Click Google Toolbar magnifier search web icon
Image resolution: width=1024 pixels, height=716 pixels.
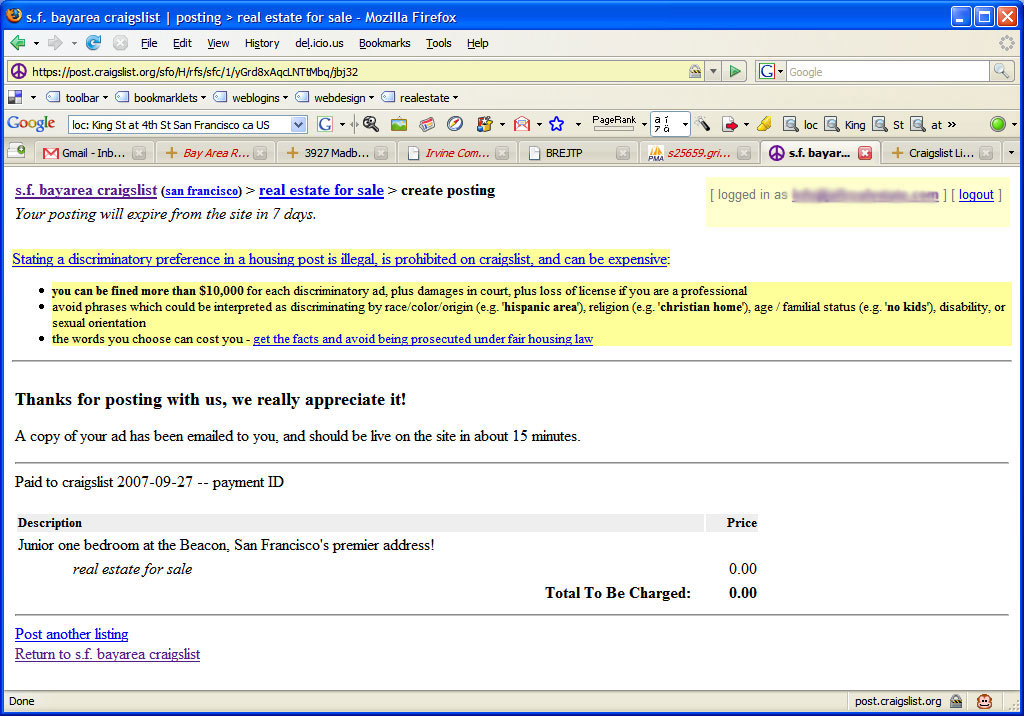coord(370,124)
